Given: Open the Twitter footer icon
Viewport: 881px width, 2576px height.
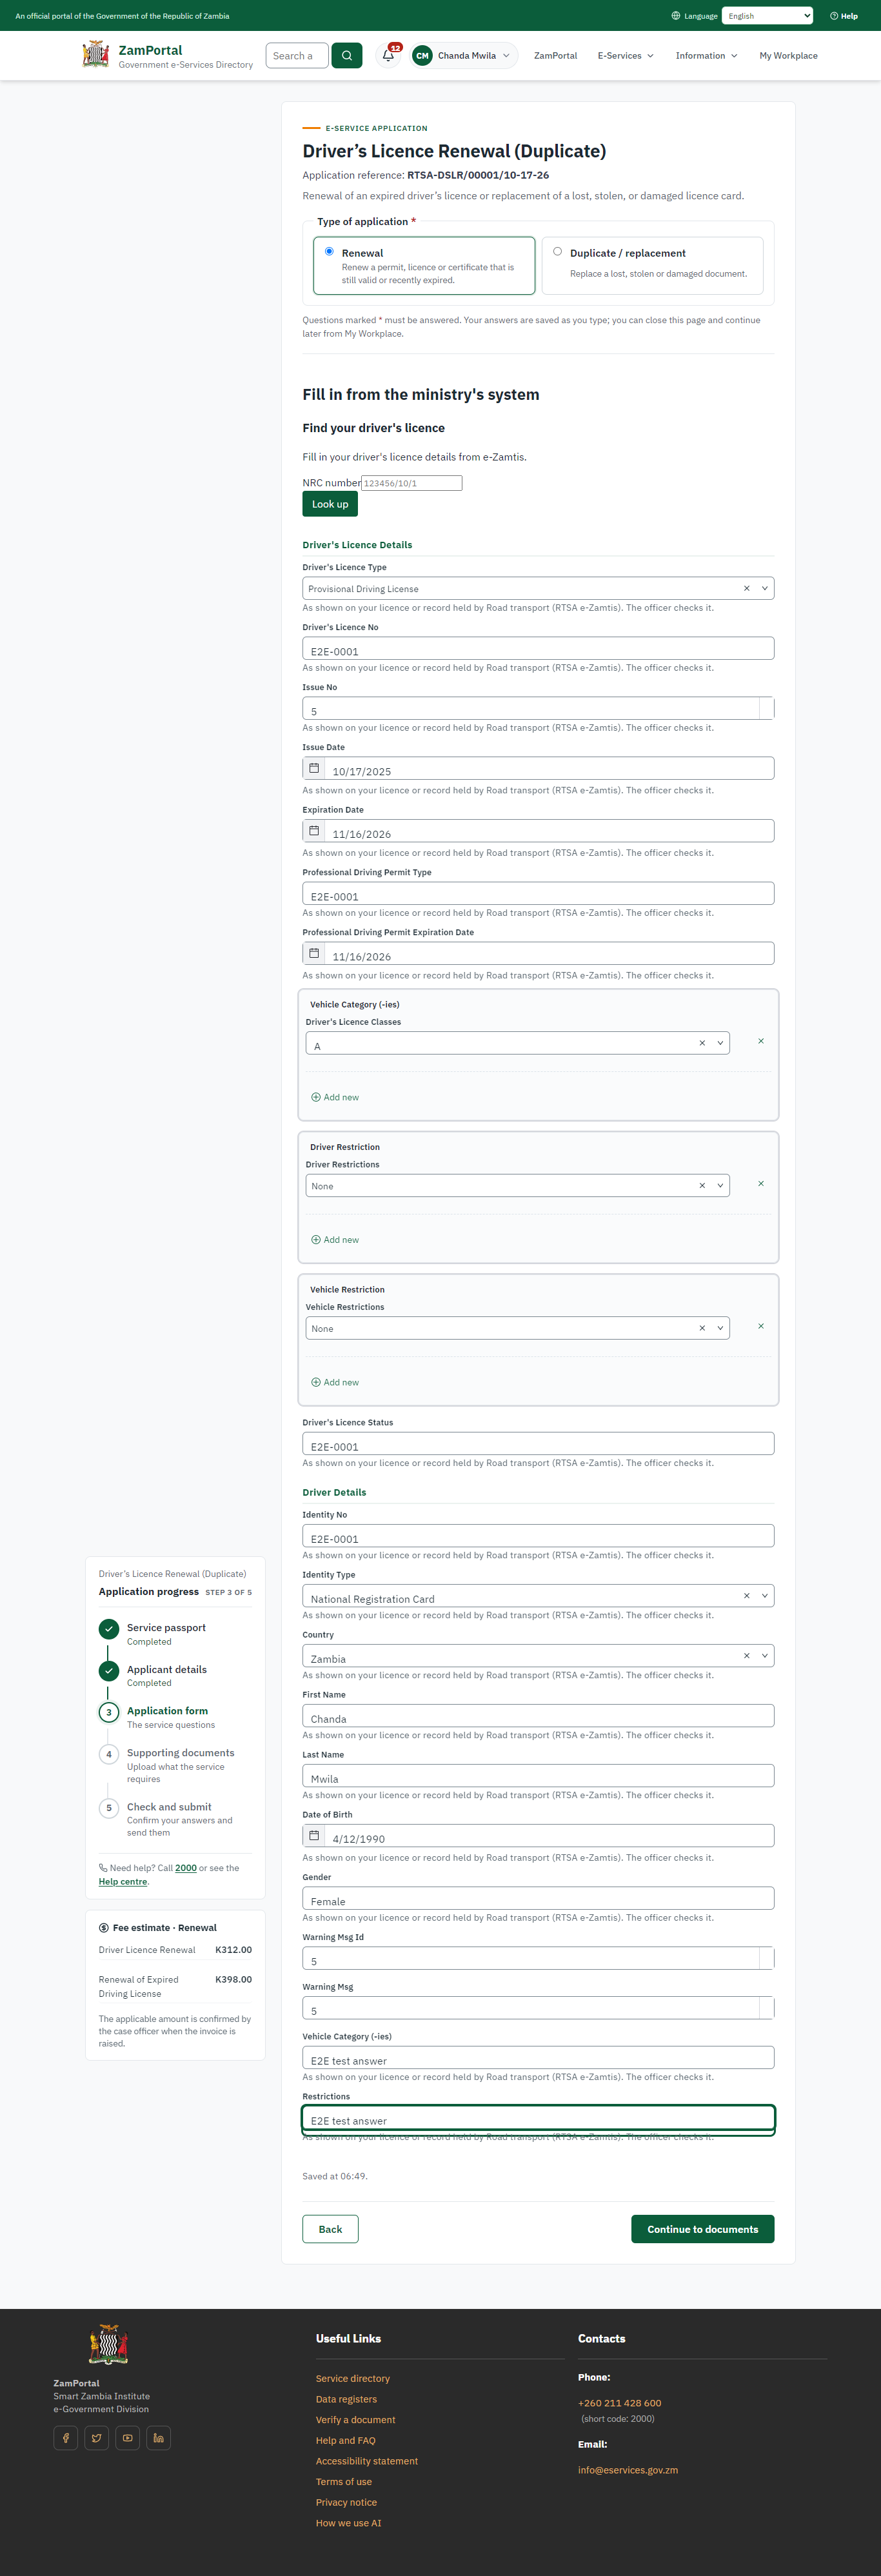Looking at the screenshot, I should pyautogui.click(x=97, y=2438).
